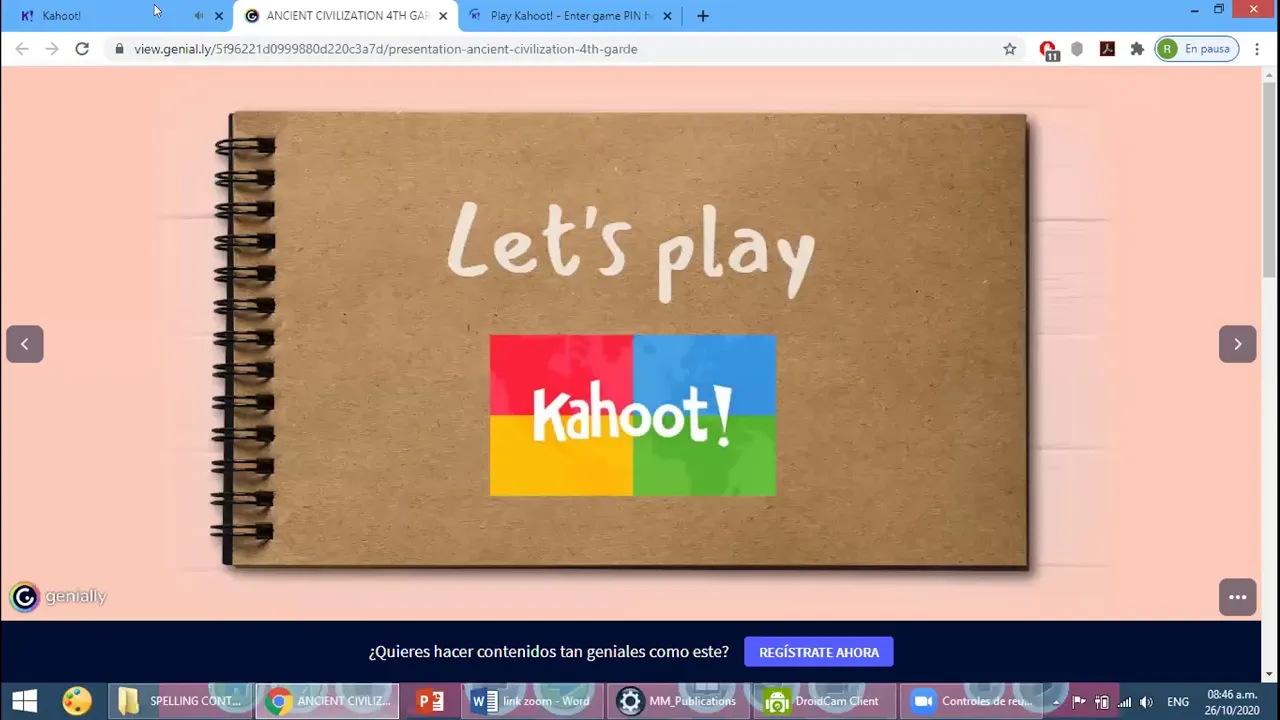Open PowerPoint from the taskbar
The width and height of the screenshot is (1280, 720).
(x=431, y=701)
